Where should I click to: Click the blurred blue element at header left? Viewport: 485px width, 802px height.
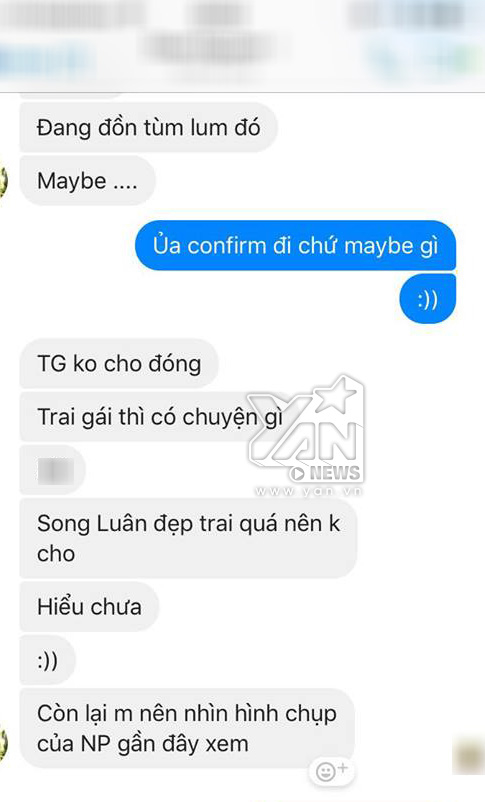click(46, 61)
